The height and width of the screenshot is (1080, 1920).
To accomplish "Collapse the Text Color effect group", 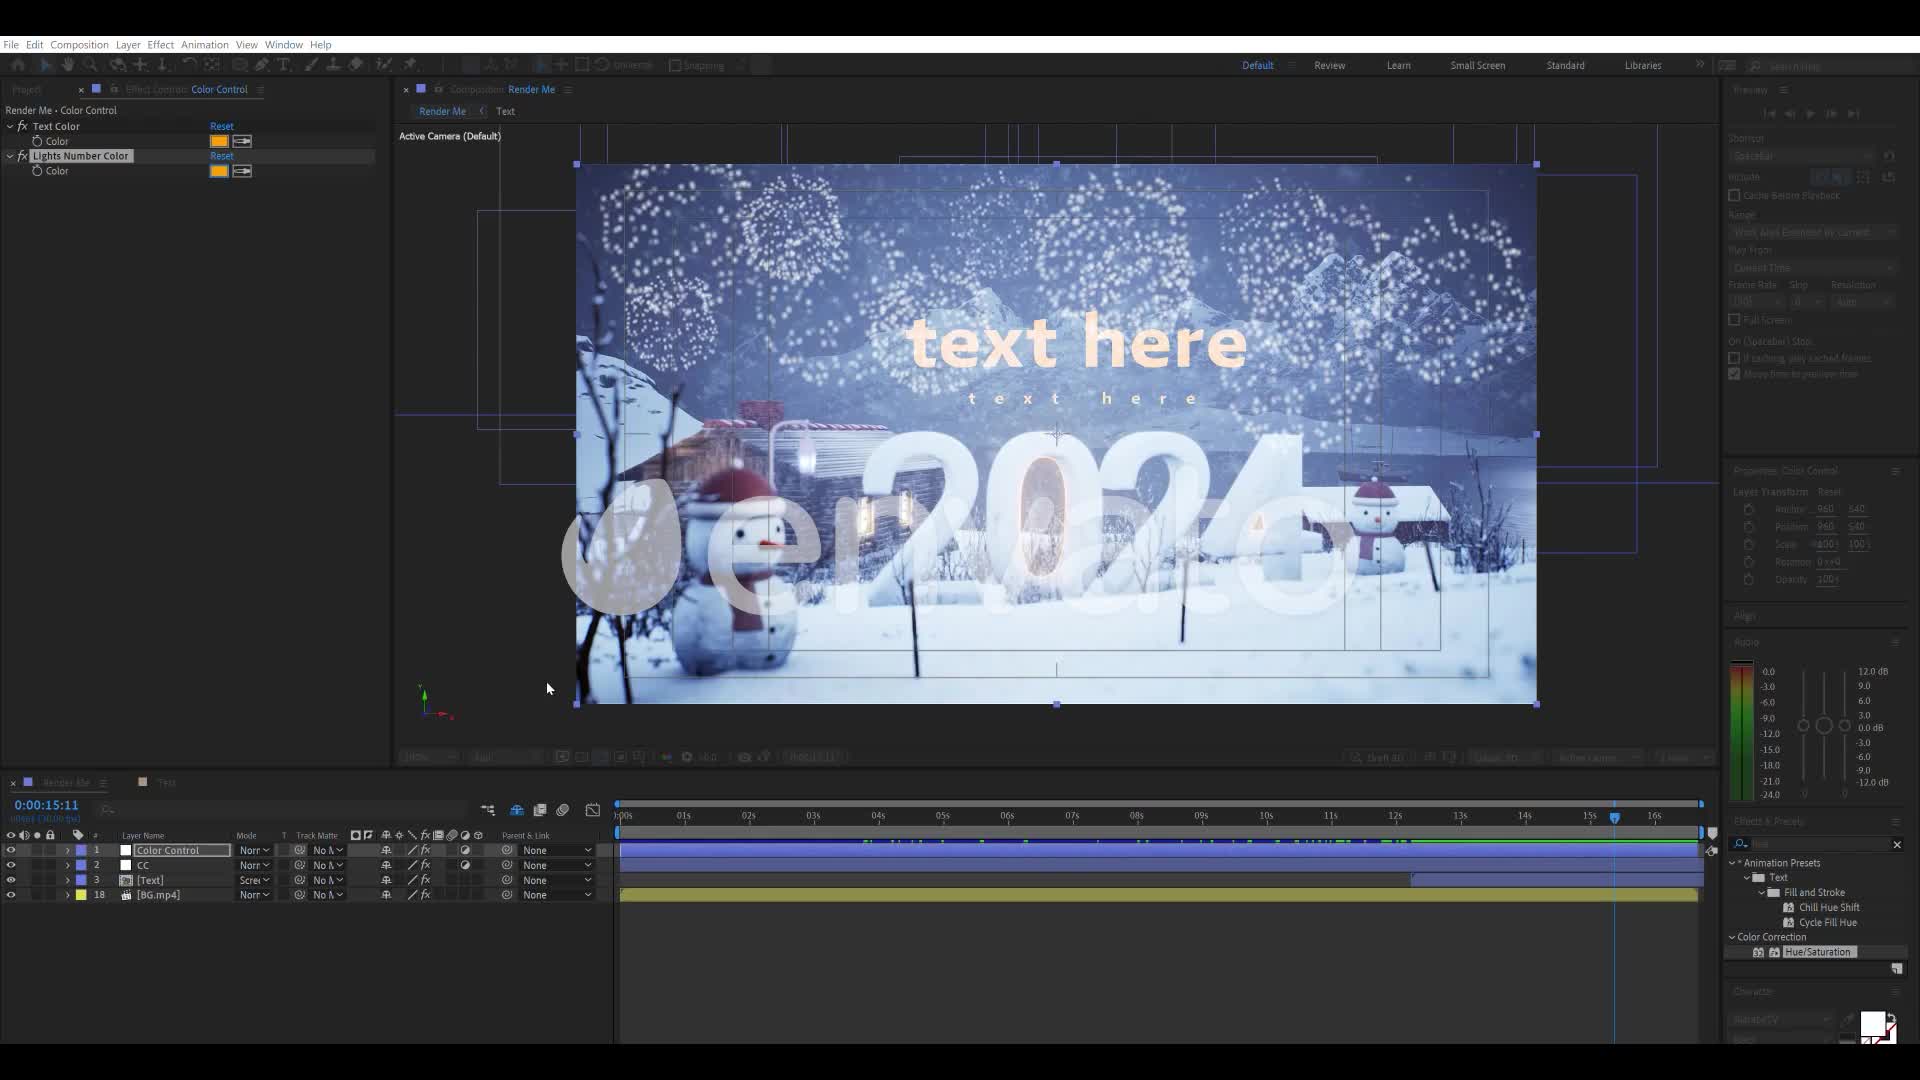I will pos(10,127).
